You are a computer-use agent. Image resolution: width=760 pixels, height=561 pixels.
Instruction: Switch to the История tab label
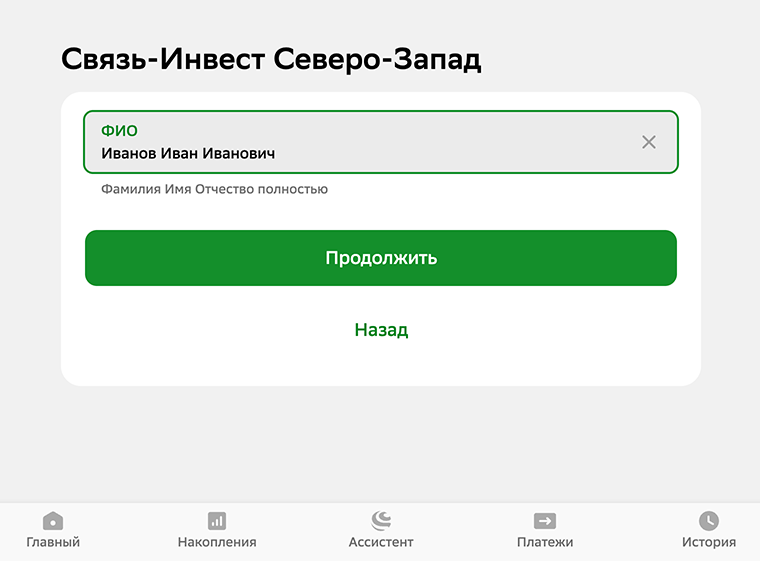pyautogui.click(x=709, y=542)
